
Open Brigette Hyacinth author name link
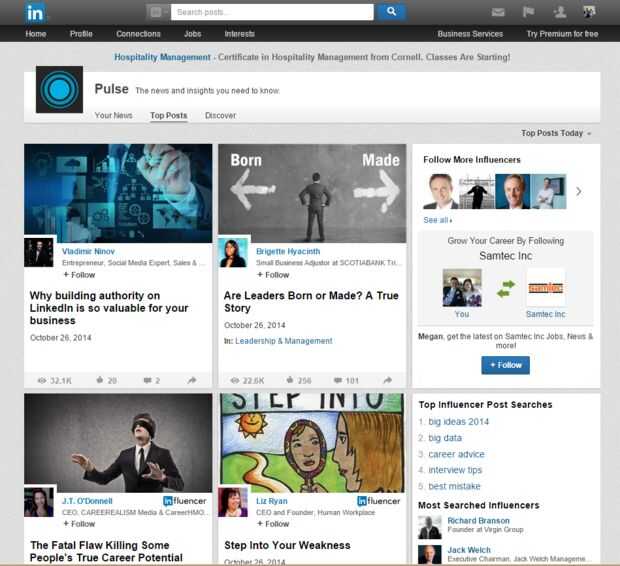pos(288,251)
